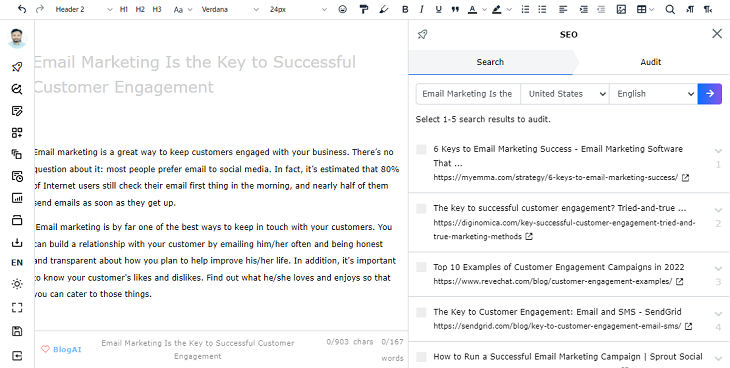Screen dimensions: 730x368
Task: Insert a numbered list
Action: pos(525,9)
